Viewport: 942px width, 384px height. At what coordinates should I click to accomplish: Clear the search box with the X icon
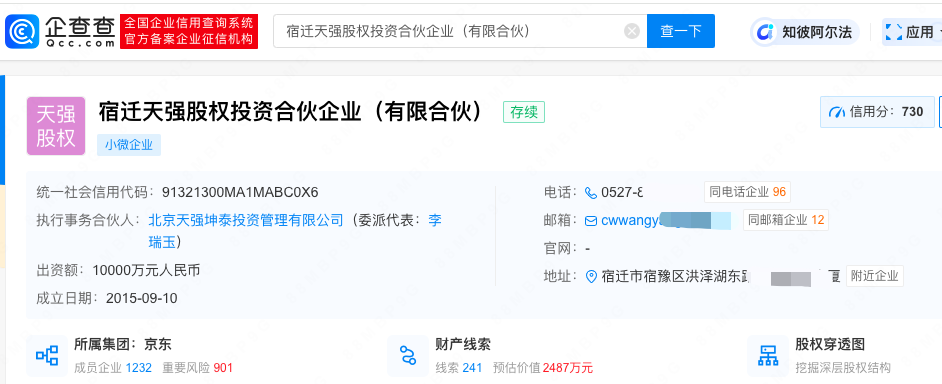pos(631,31)
